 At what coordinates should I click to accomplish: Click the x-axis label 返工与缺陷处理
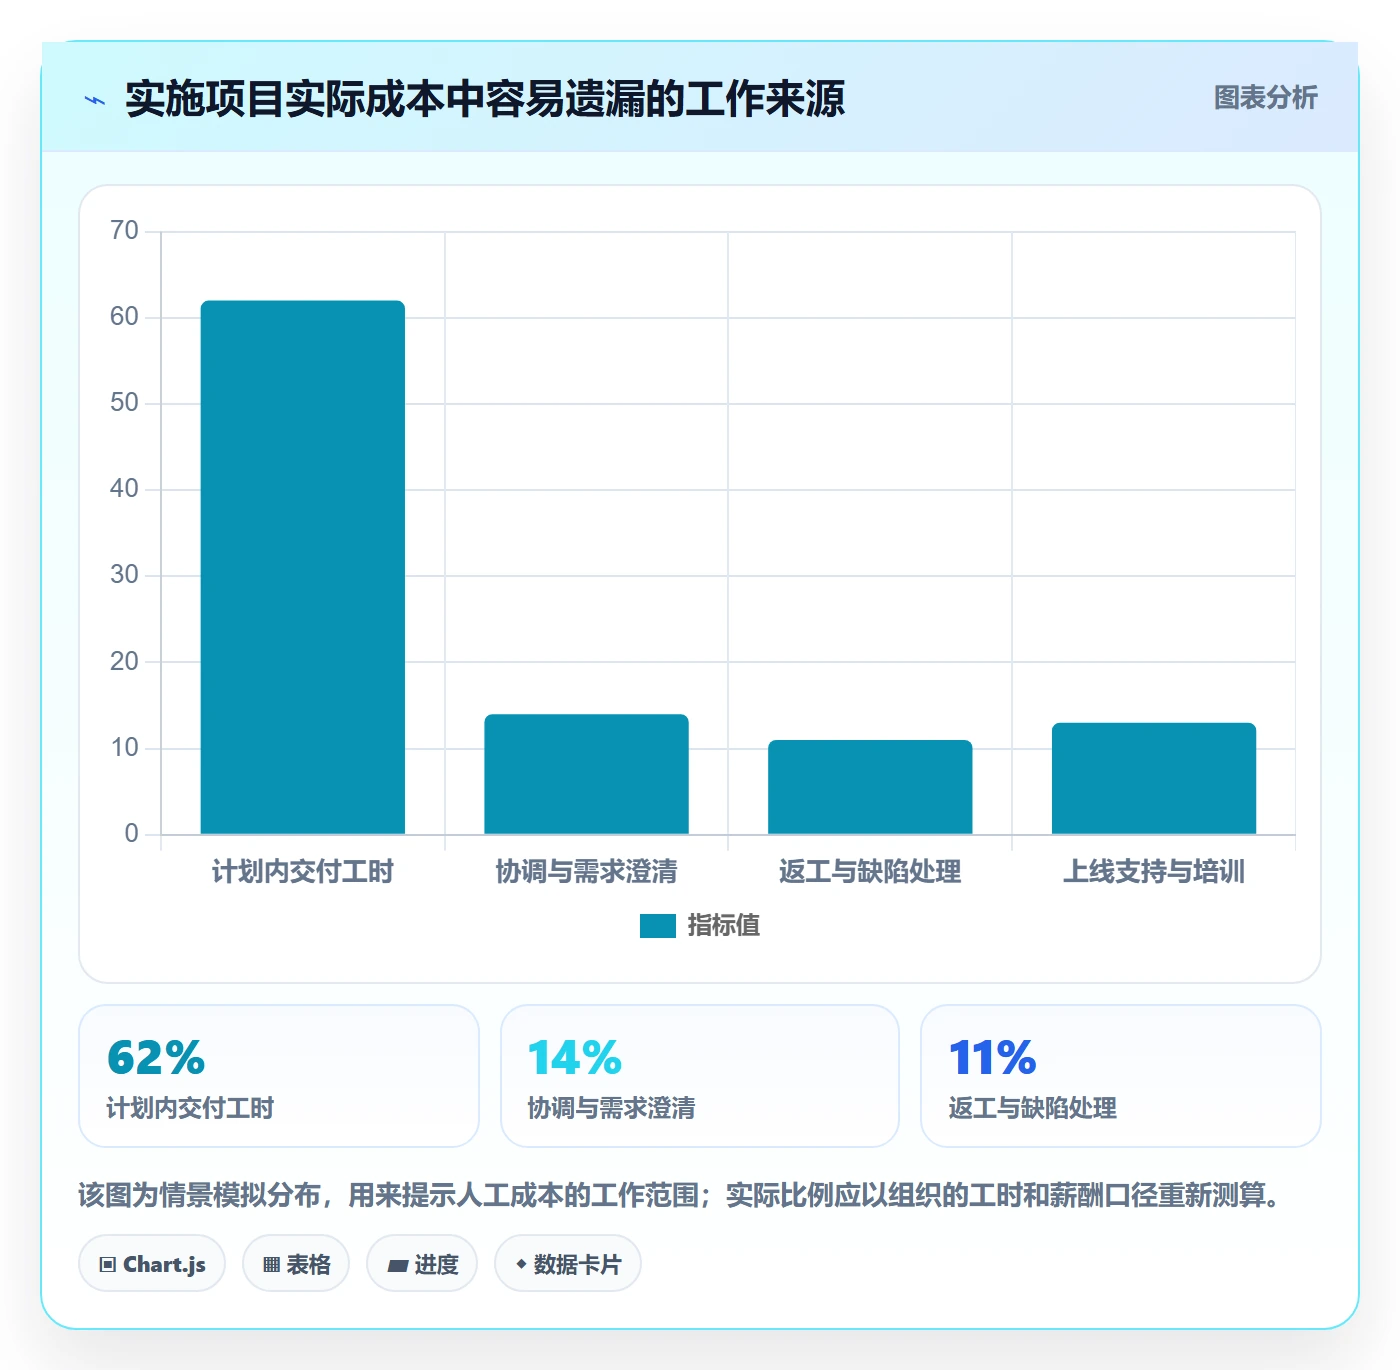click(x=870, y=872)
